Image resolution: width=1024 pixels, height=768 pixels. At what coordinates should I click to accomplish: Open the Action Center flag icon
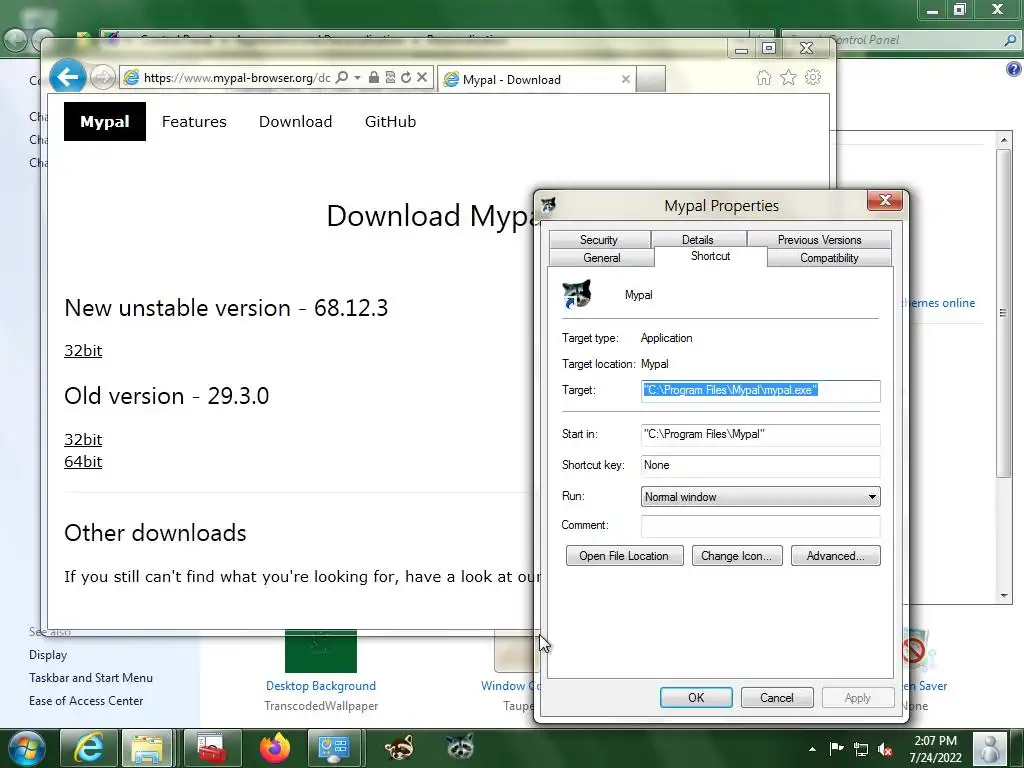(x=836, y=749)
